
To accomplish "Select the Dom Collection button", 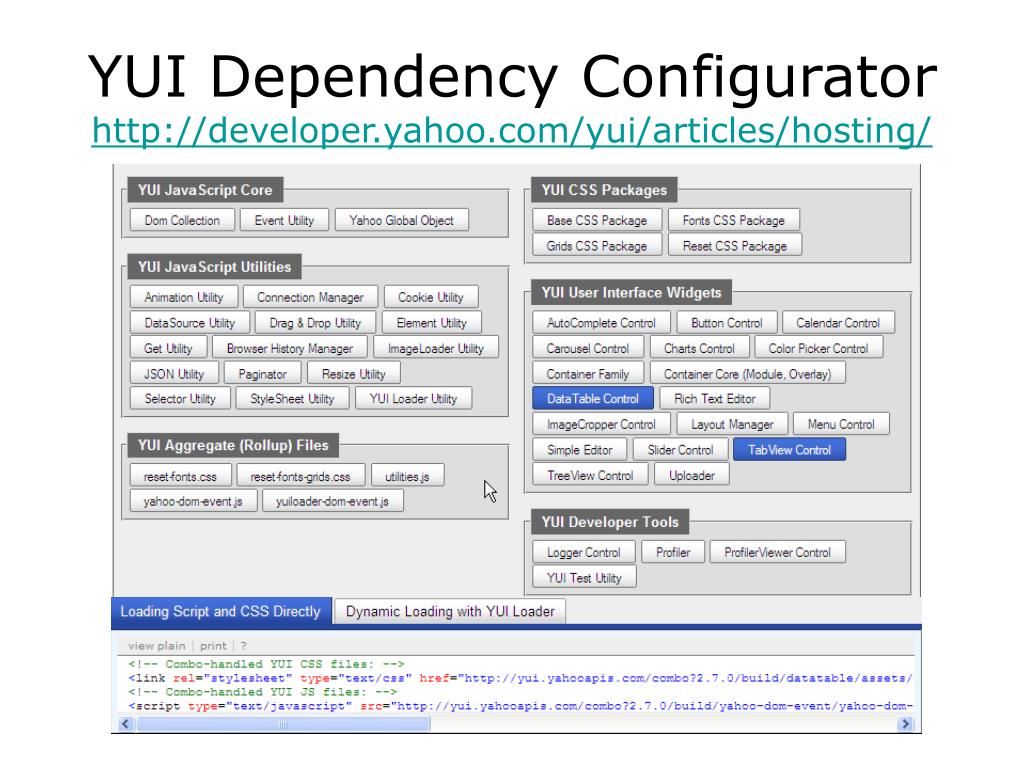I will (x=182, y=220).
